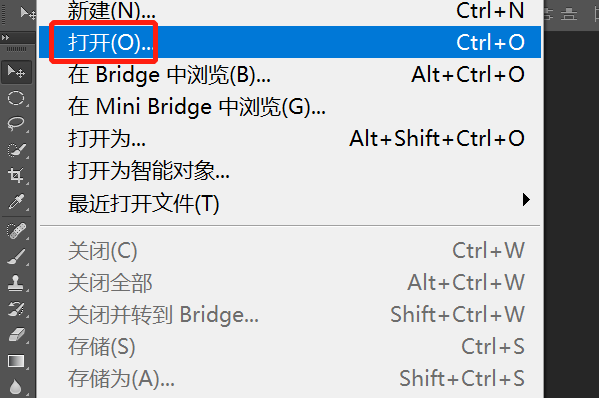Select the Move tool
The image size is (599, 398).
coord(16,72)
